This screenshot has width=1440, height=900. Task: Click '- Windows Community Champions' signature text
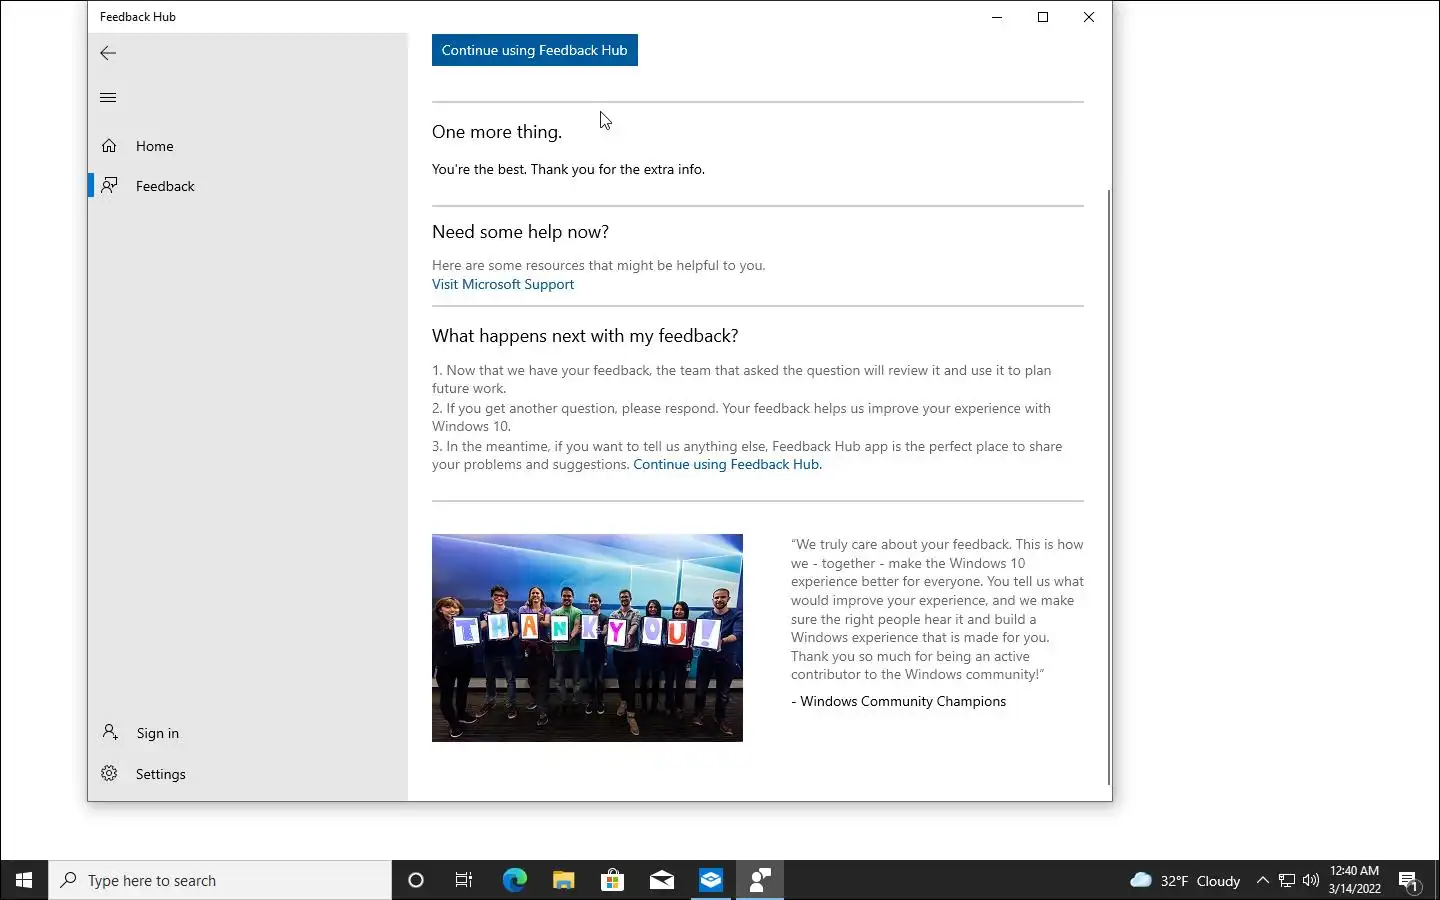tap(899, 701)
